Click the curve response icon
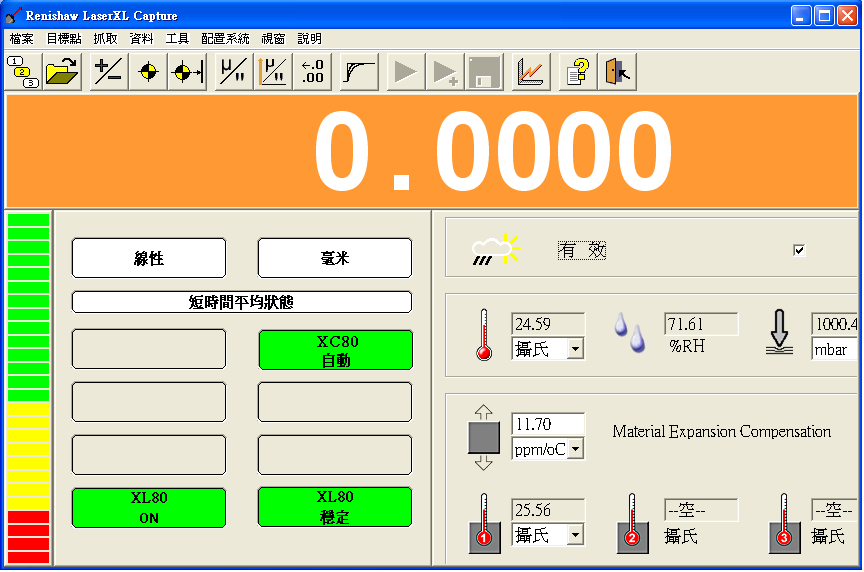Viewport: 864px width, 572px height. coord(359,72)
